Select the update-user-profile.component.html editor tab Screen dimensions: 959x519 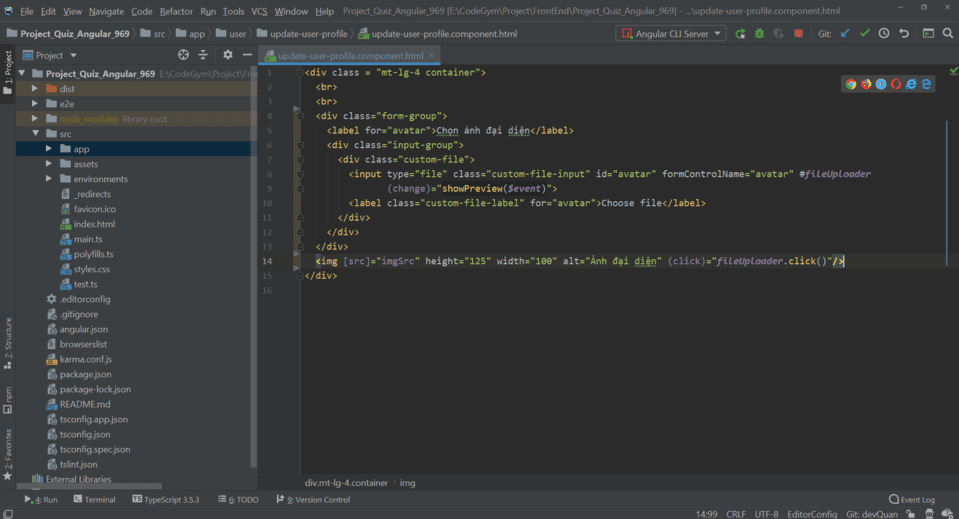point(350,56)
